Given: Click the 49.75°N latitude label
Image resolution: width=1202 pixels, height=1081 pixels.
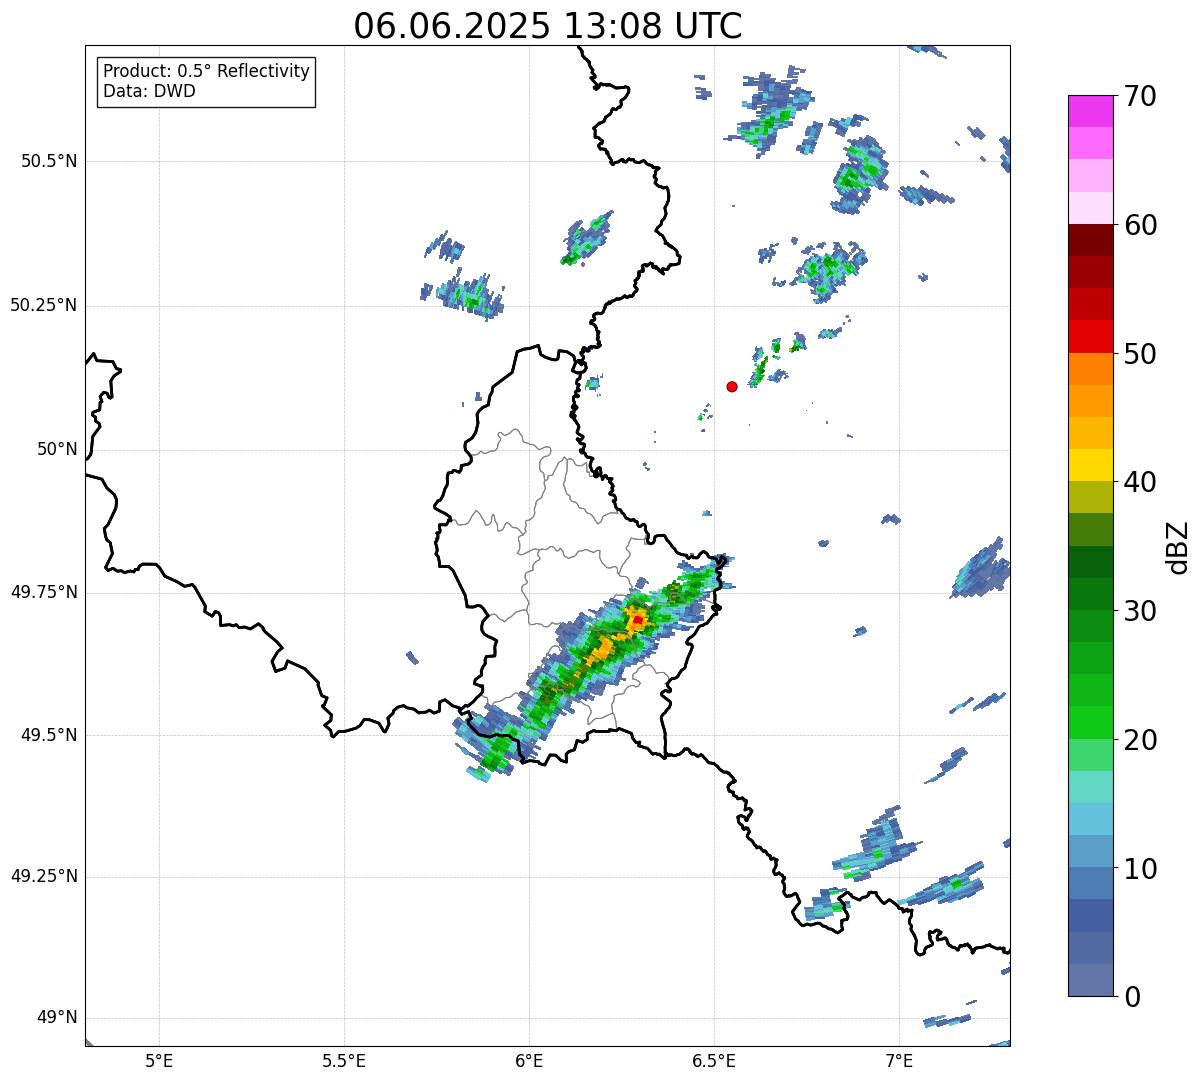Looking at the screenshot, I should tap(44, 592).
